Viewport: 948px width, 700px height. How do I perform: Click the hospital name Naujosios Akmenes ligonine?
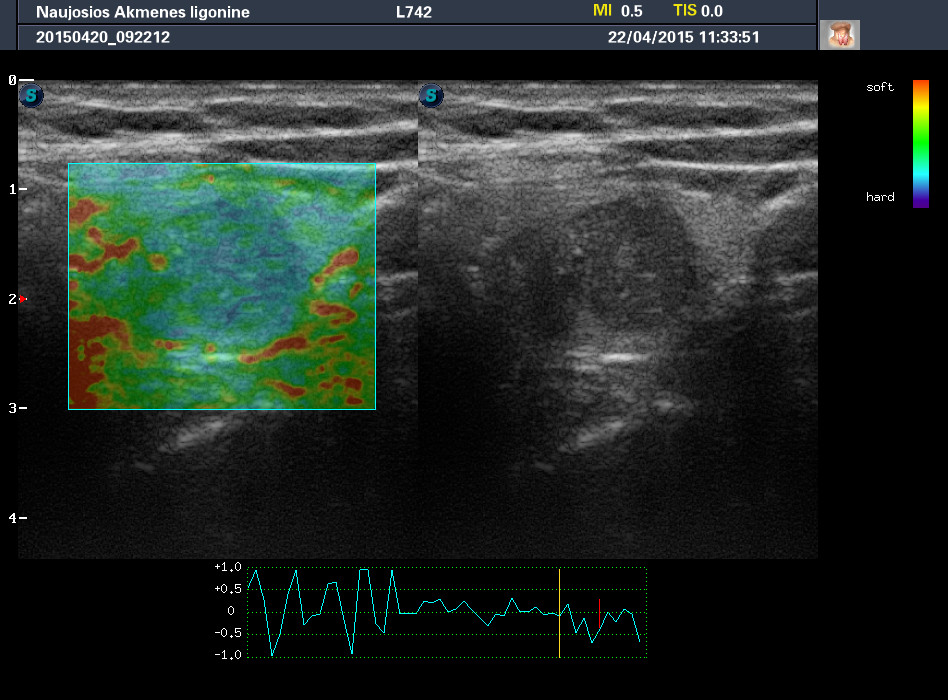coord(143,13)
